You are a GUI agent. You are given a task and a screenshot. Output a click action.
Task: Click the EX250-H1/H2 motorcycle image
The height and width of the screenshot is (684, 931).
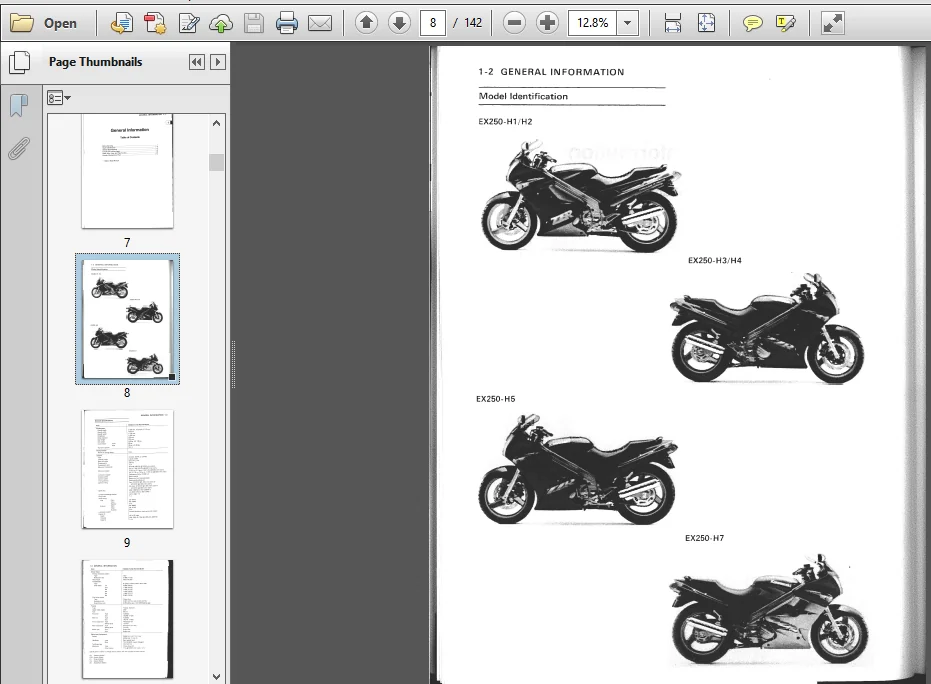[580, 195]
